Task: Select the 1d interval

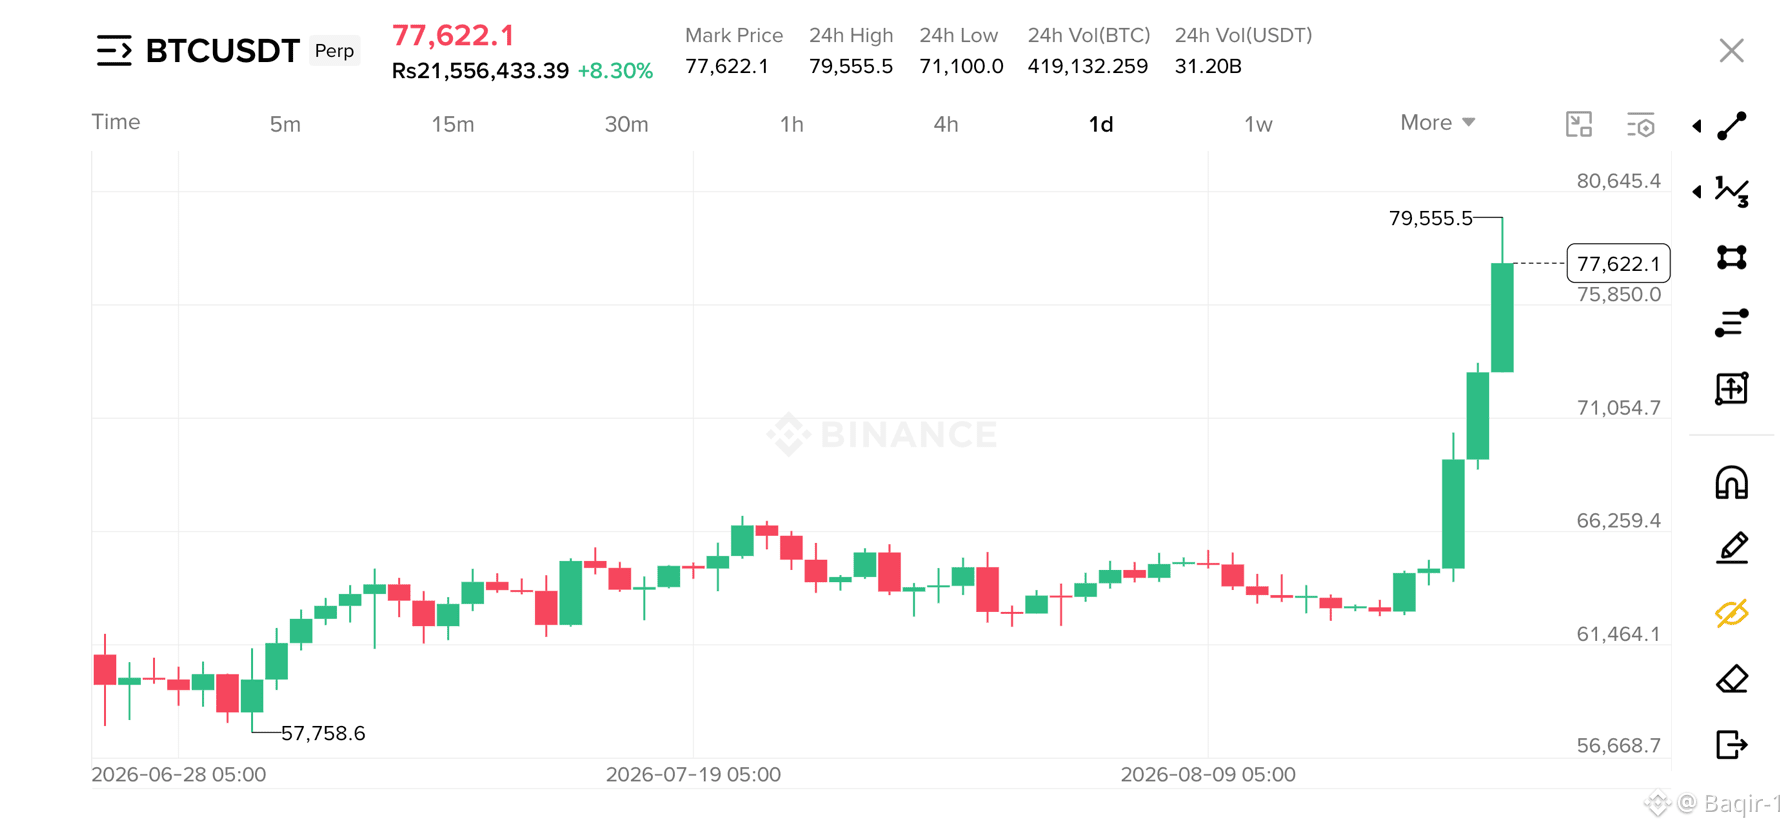Action: tap(1101, 124)
